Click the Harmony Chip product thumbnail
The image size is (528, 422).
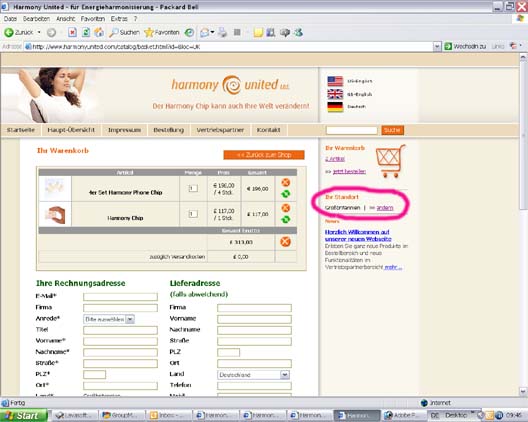[x=56, y=215]
